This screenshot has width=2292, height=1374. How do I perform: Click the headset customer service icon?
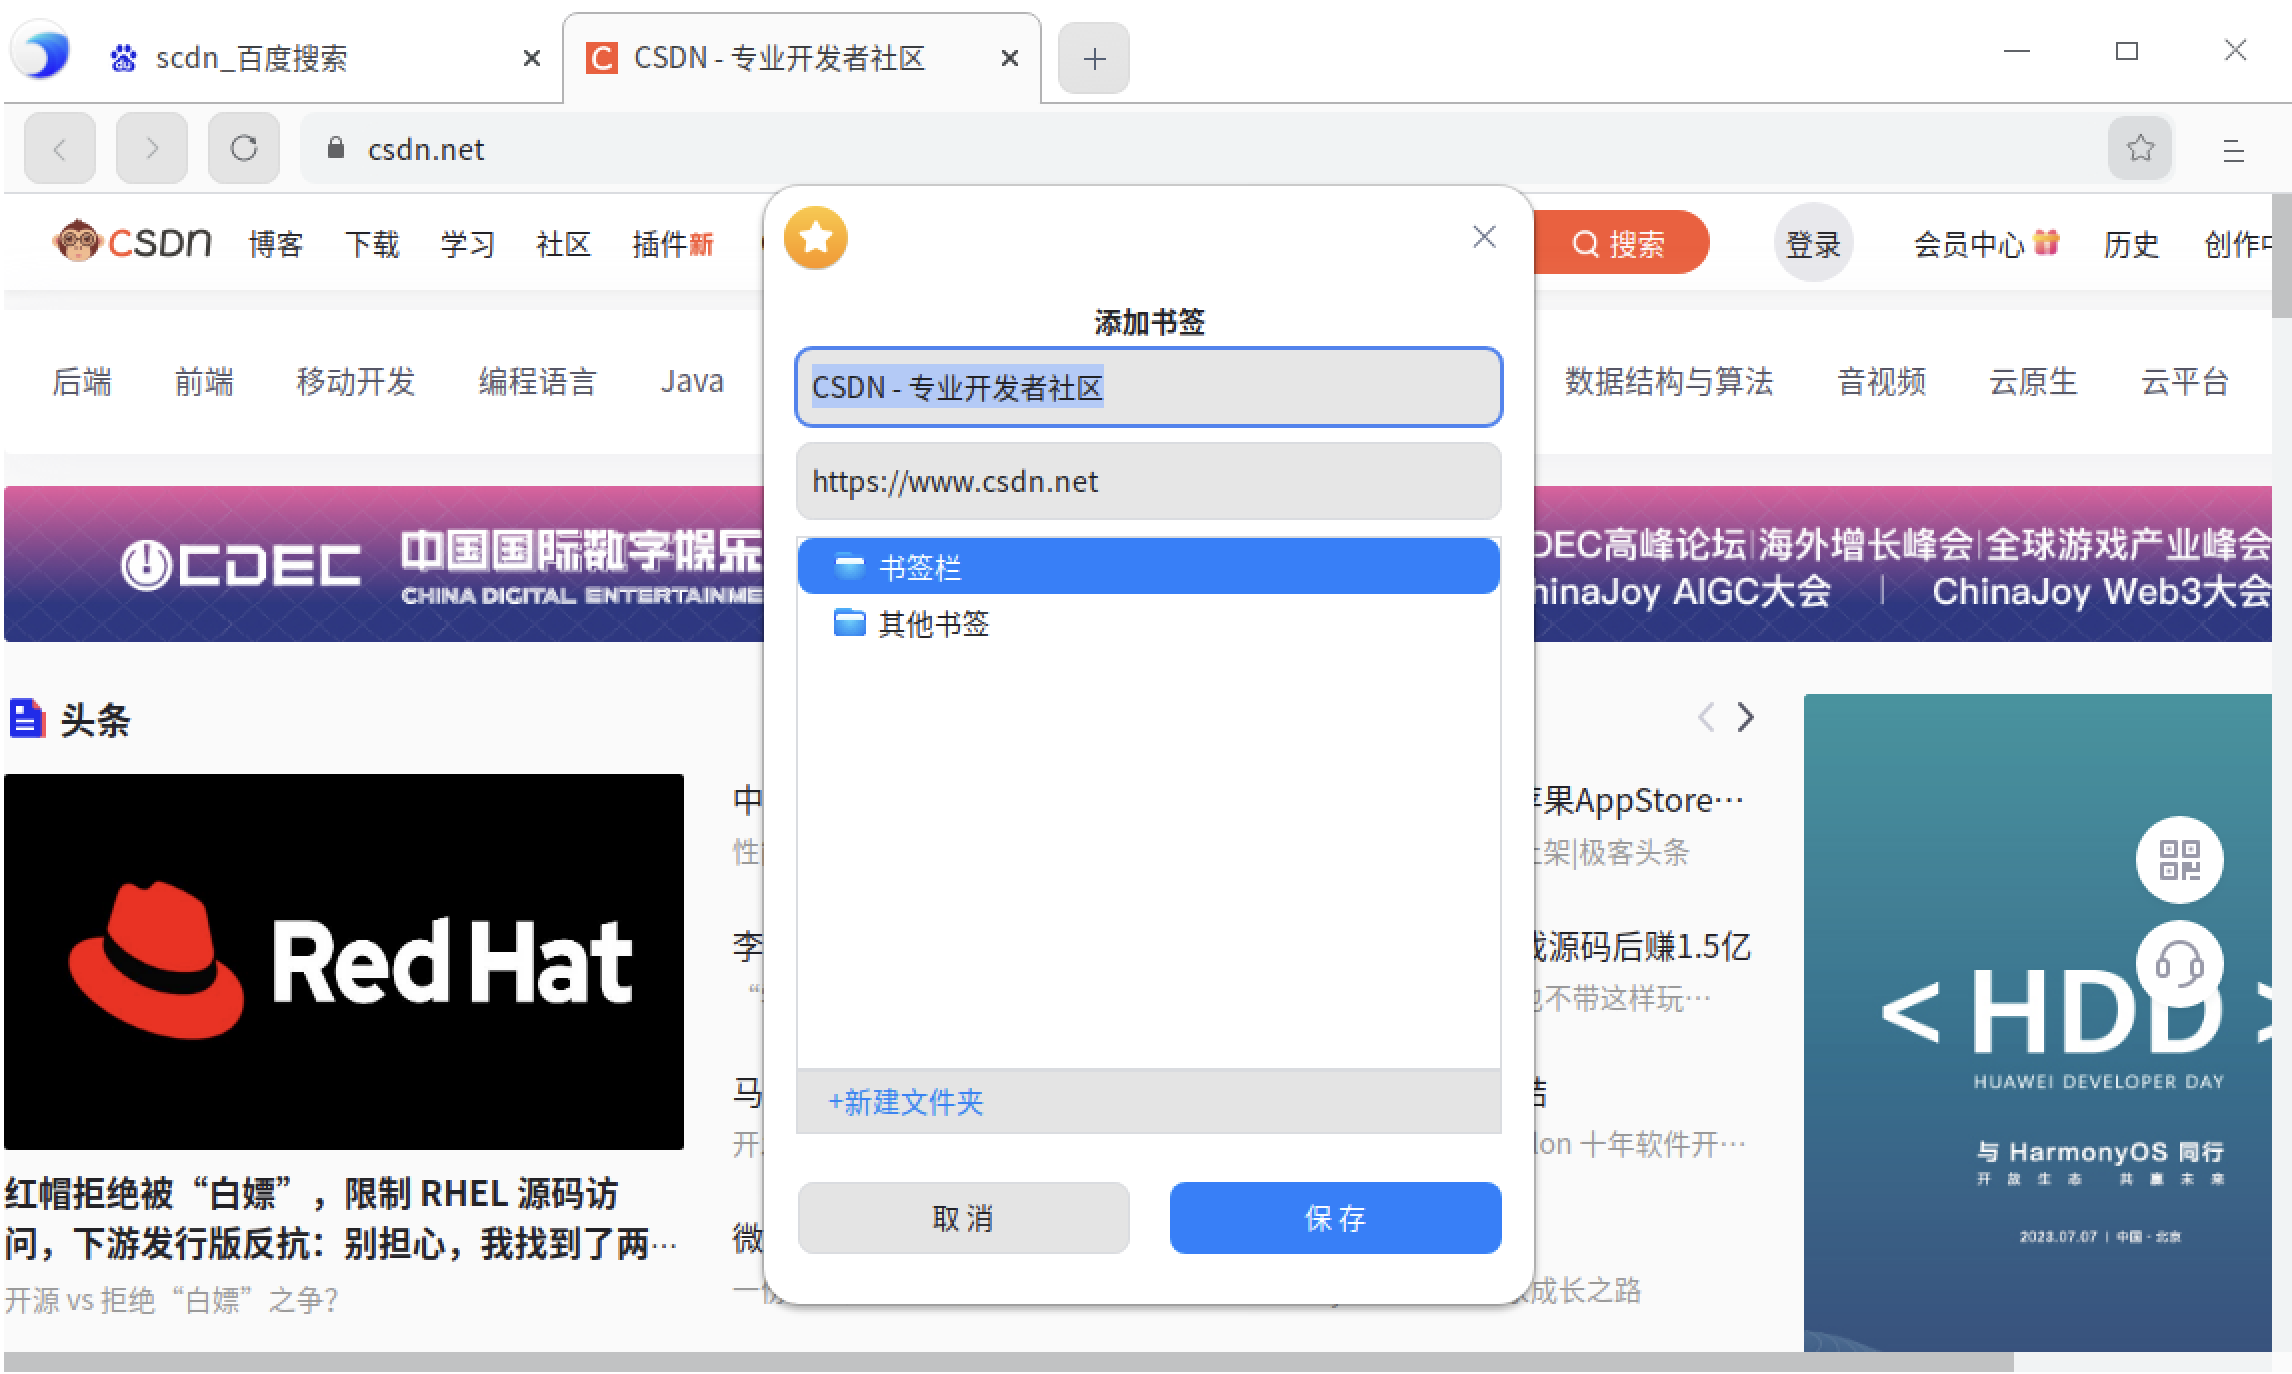(2179, 964)
